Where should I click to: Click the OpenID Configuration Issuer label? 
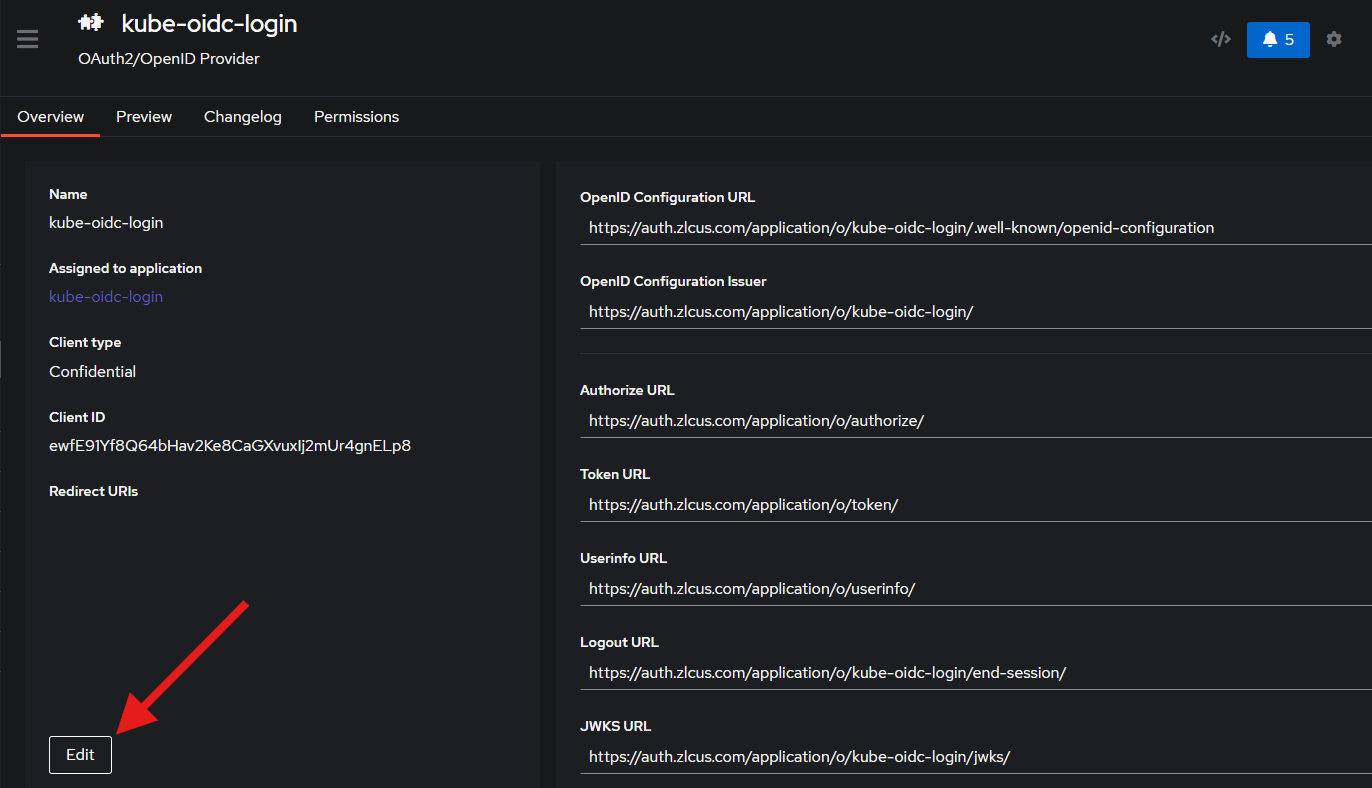[673, 281]
